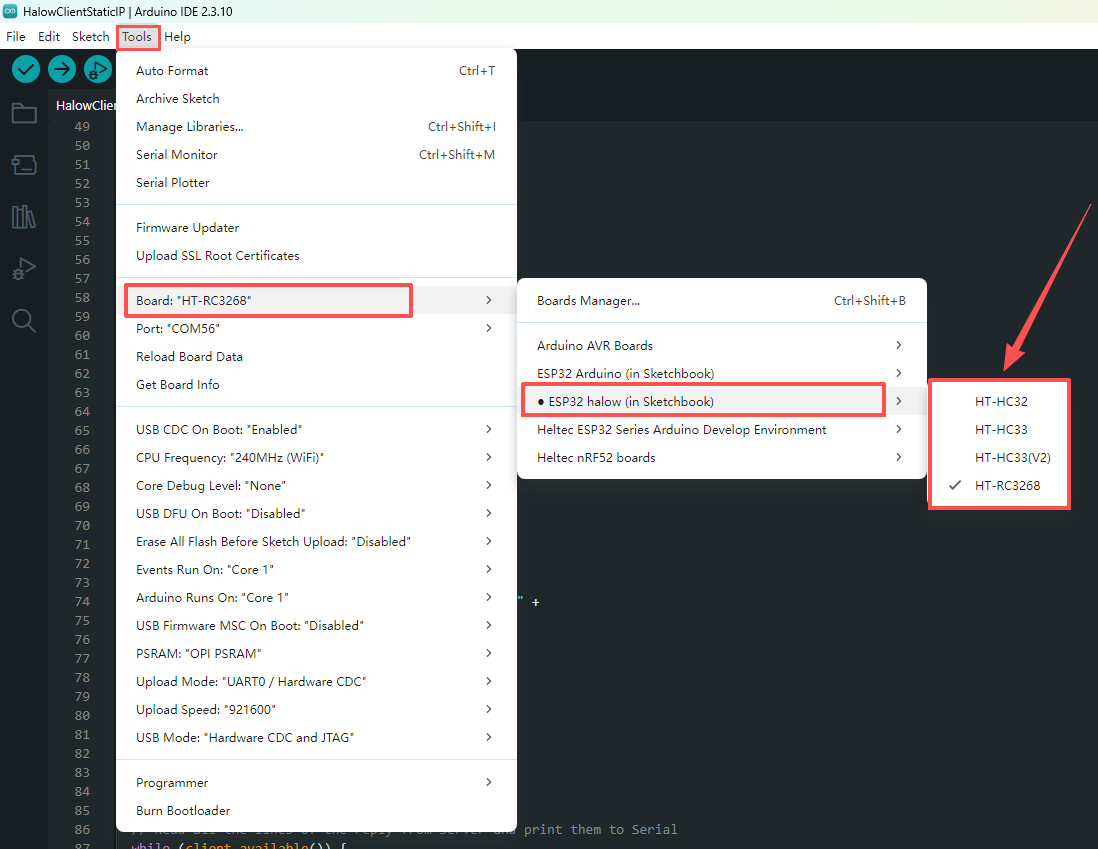
Task: Open Heltec nRF52 boards submenu
Action: coord(722,457)
